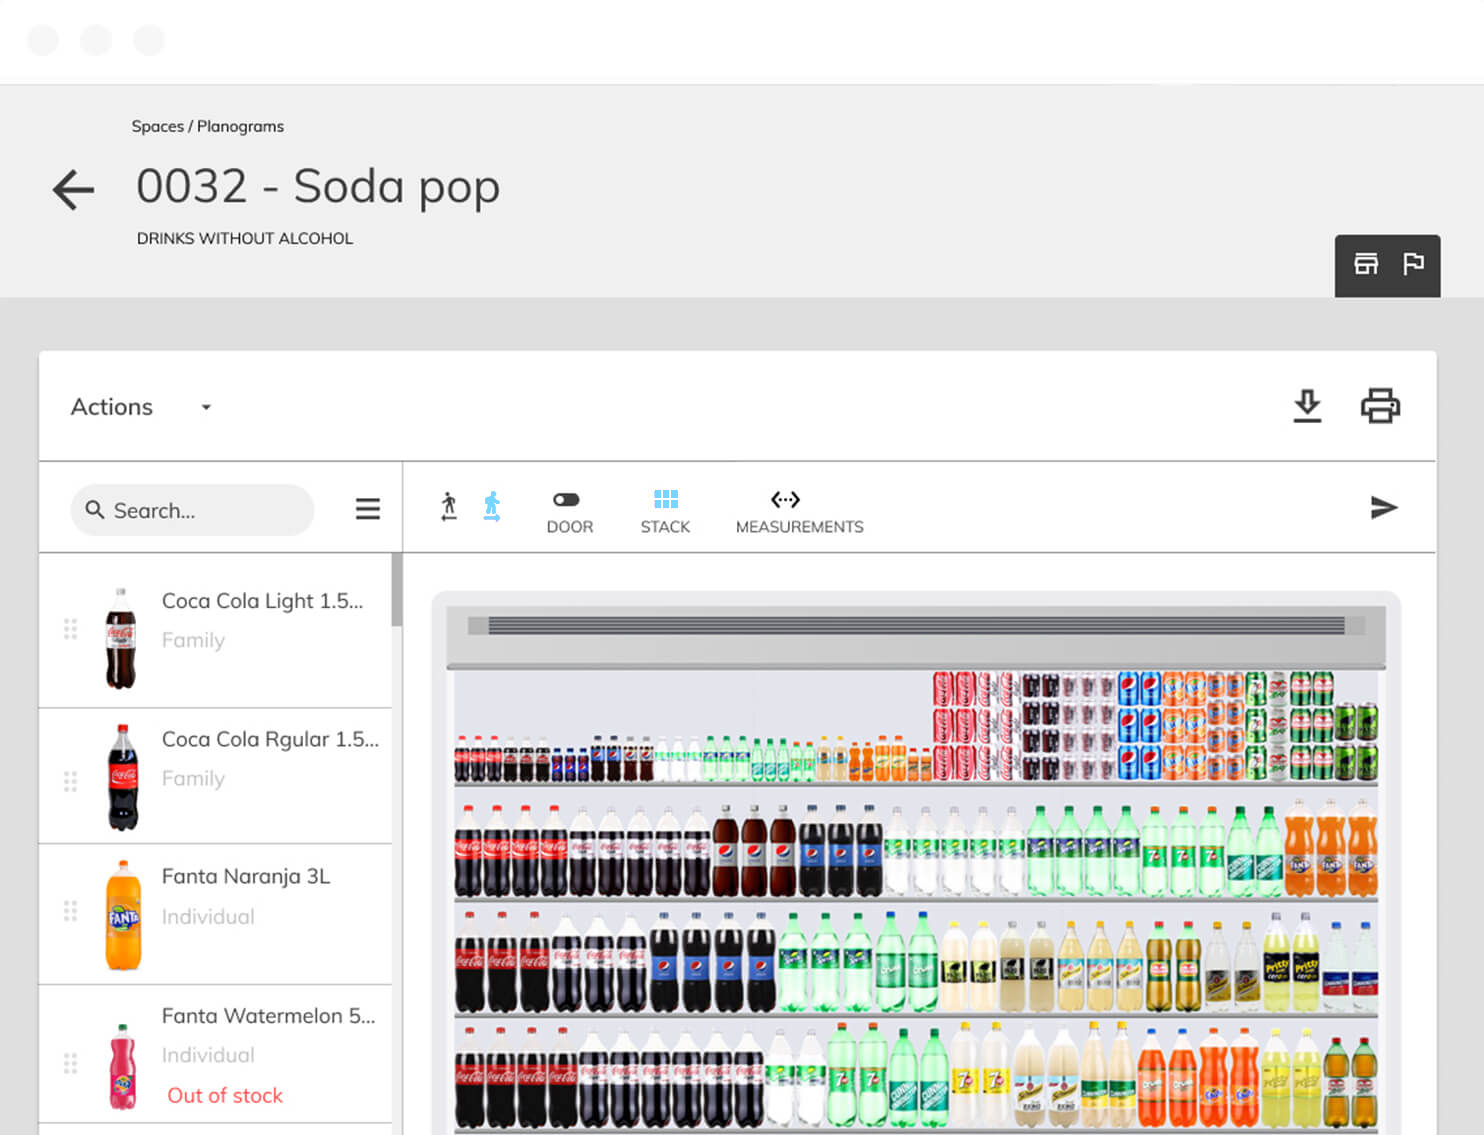Image resolution: width=1484 pixels, height=1135 pixels.
Task: Click the Coca Cola Light 1.5... item name
Action: point(262,601)
